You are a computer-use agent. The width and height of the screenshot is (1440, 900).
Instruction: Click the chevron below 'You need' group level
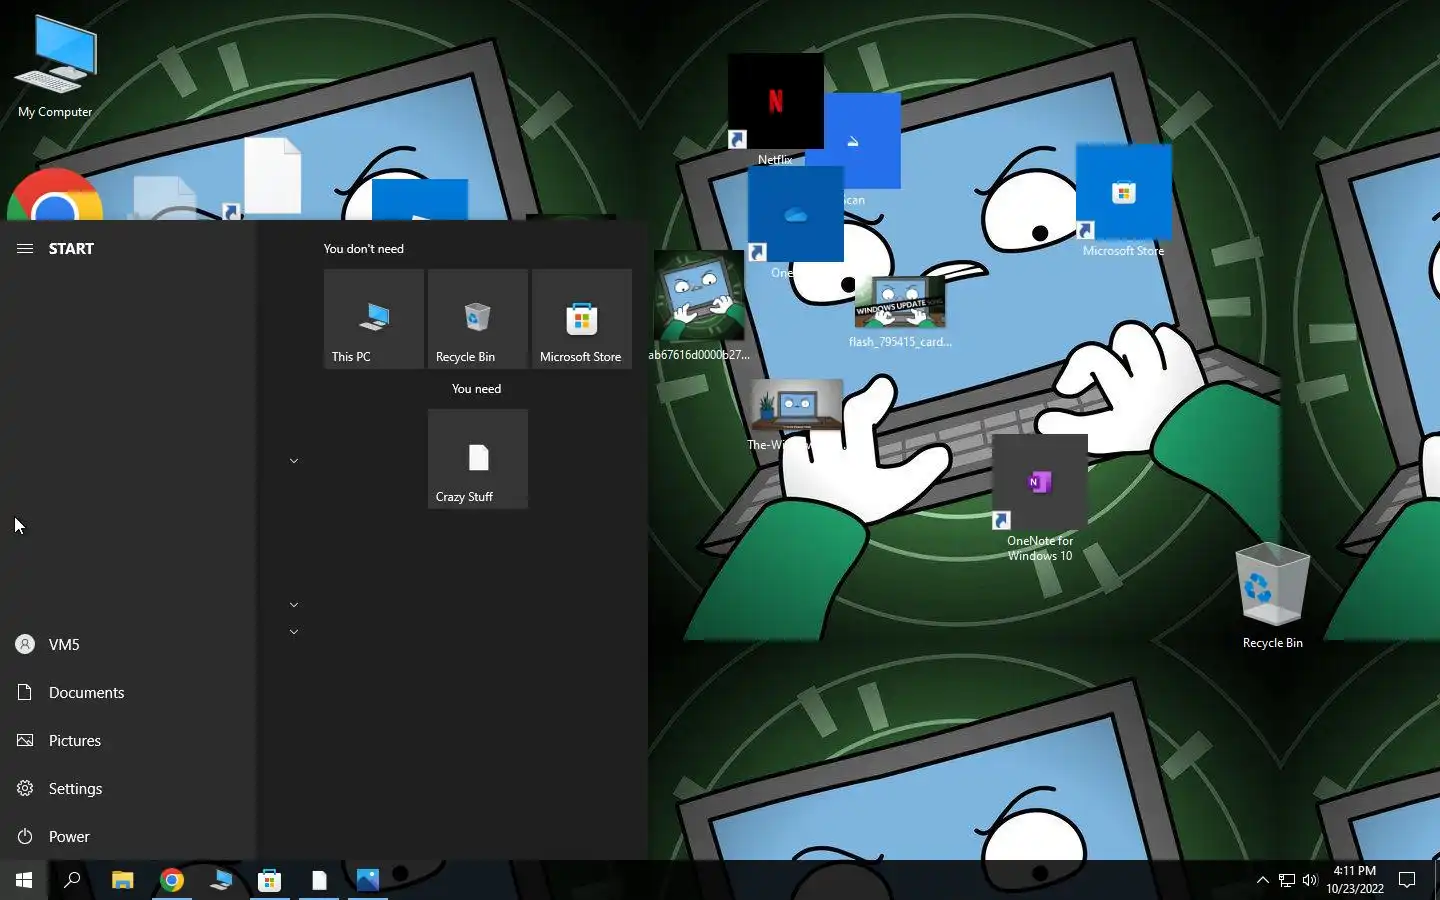(x=294, y=461)
